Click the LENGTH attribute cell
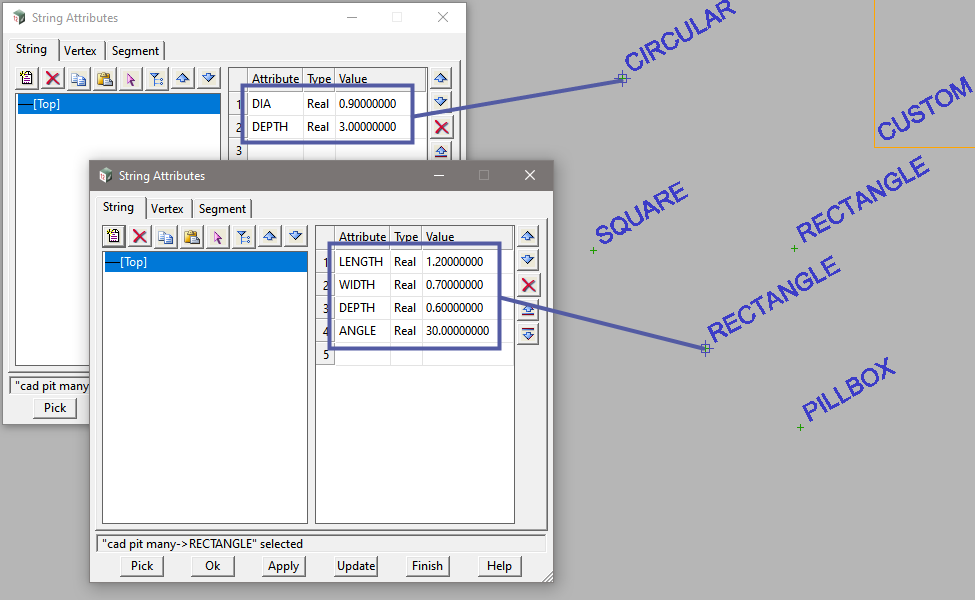 pyautogui.click(x=363, y=262)
